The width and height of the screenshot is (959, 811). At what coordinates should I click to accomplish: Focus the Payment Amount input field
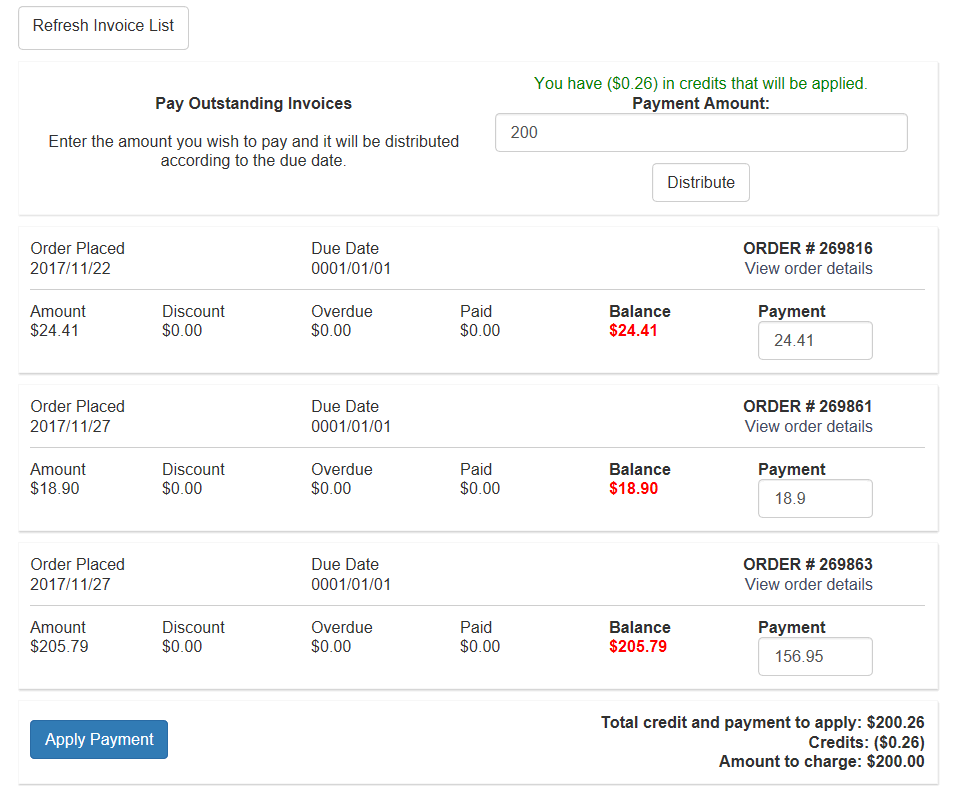tap(700, 132)
